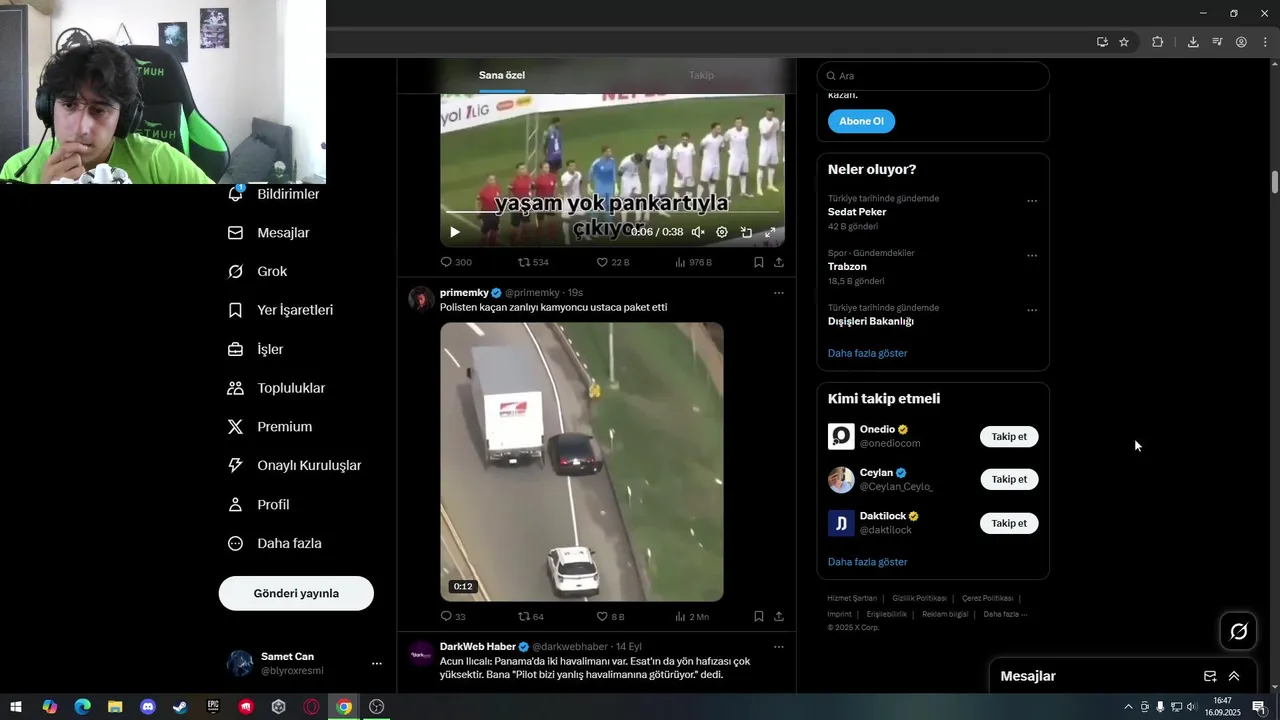Open Chrome extensions puzzle icon
This screenshot has height=720, width=1280.
coord(1158,42)
